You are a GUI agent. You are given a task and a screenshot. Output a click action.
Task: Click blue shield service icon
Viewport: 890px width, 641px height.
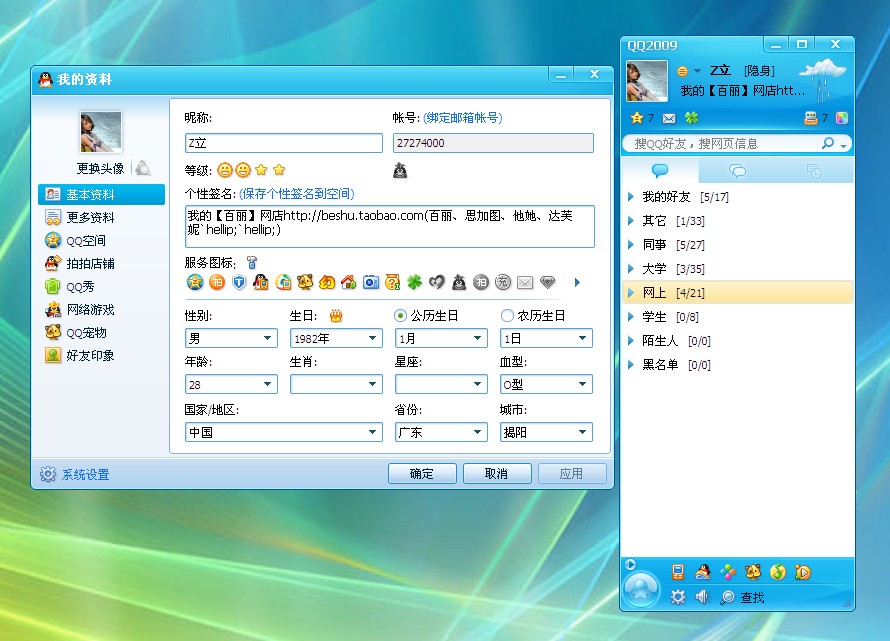(x=239, y=282)
